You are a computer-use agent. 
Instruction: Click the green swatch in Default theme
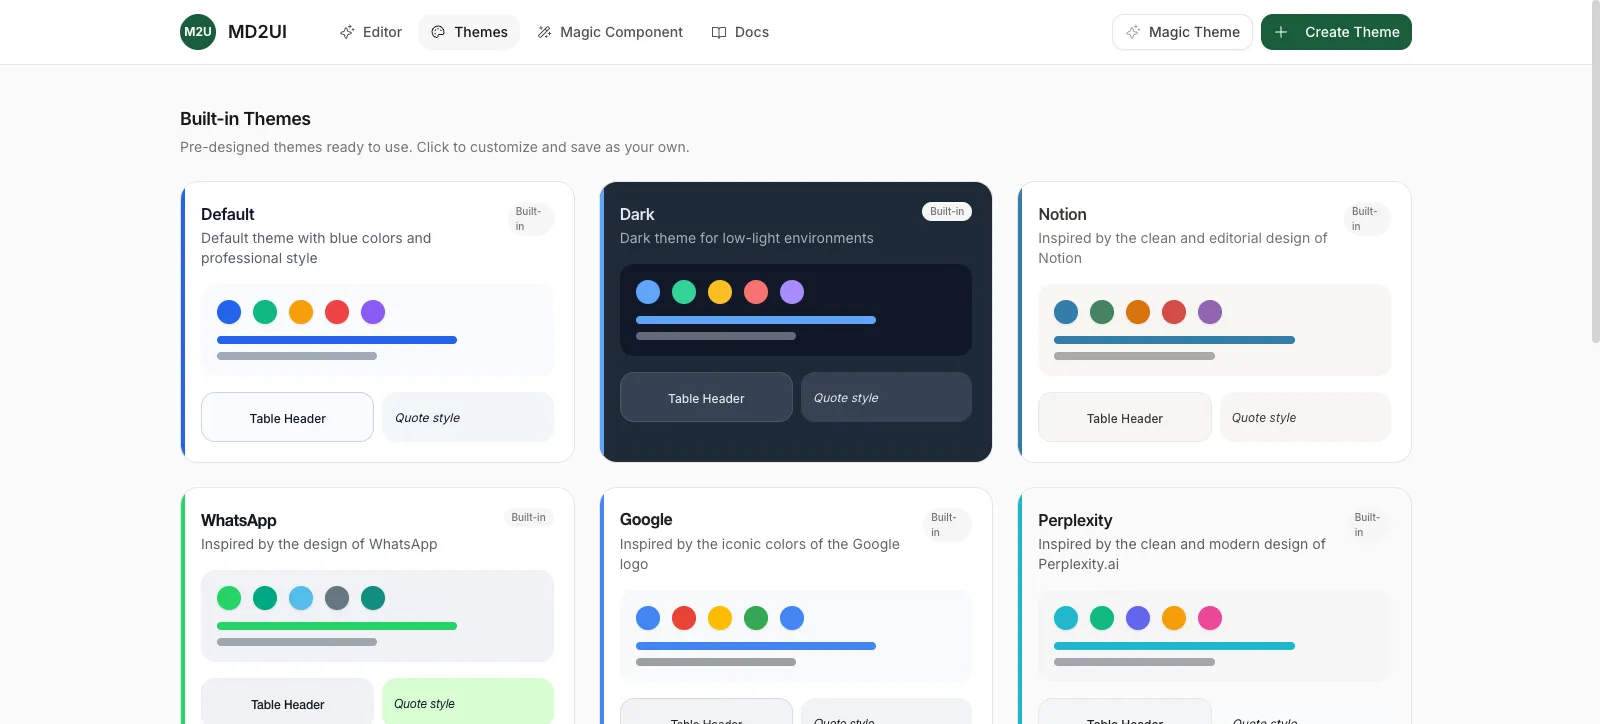click(x=265, y=312)
